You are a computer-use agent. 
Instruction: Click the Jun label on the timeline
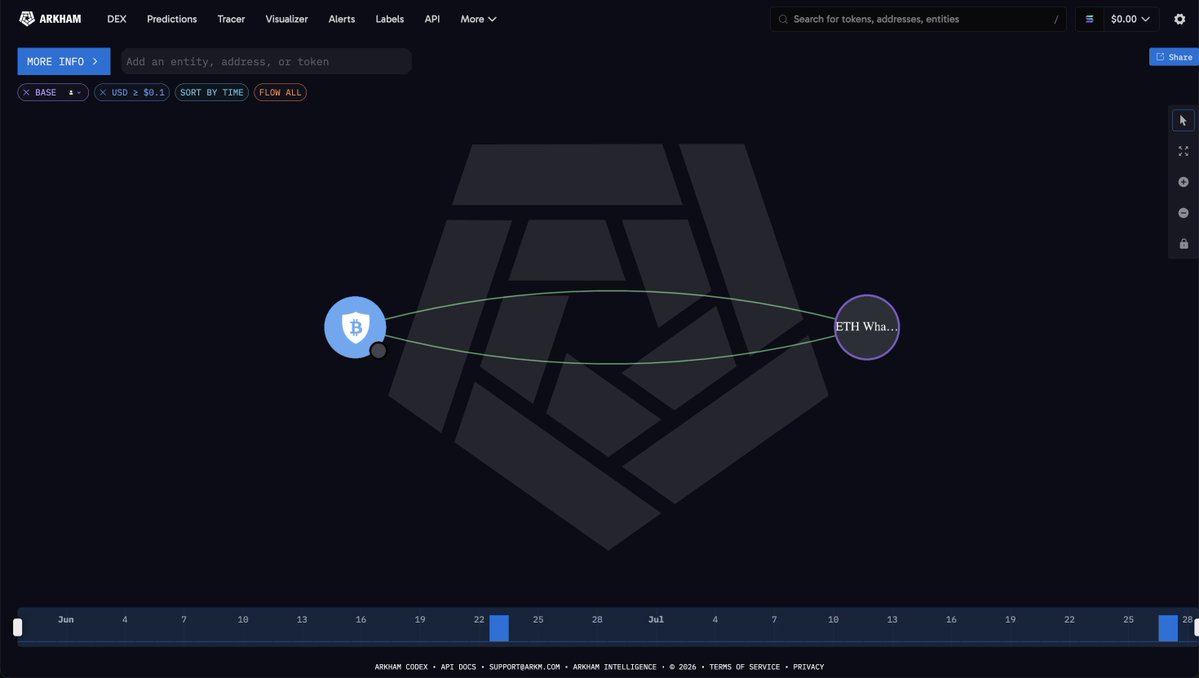pos(66,619)
